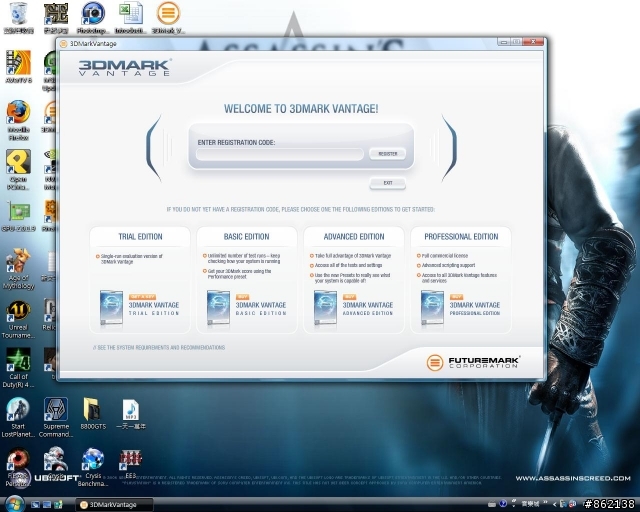Select the Basic Edition heading
640x512 pixels.
[247, 236]
